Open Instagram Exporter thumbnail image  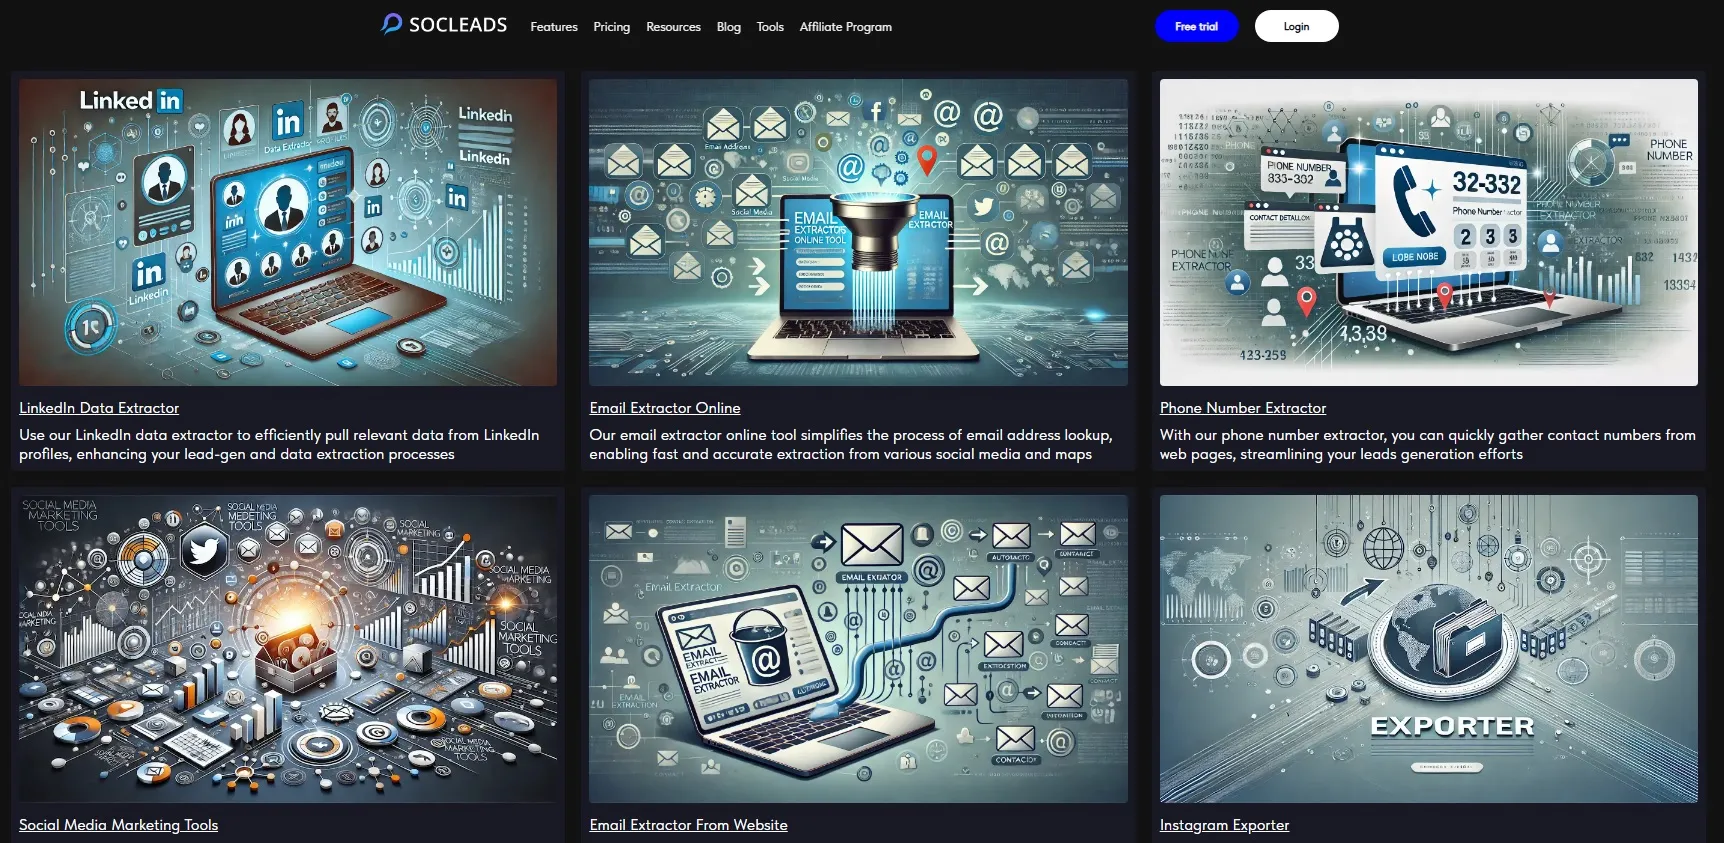pos(1428,648)
